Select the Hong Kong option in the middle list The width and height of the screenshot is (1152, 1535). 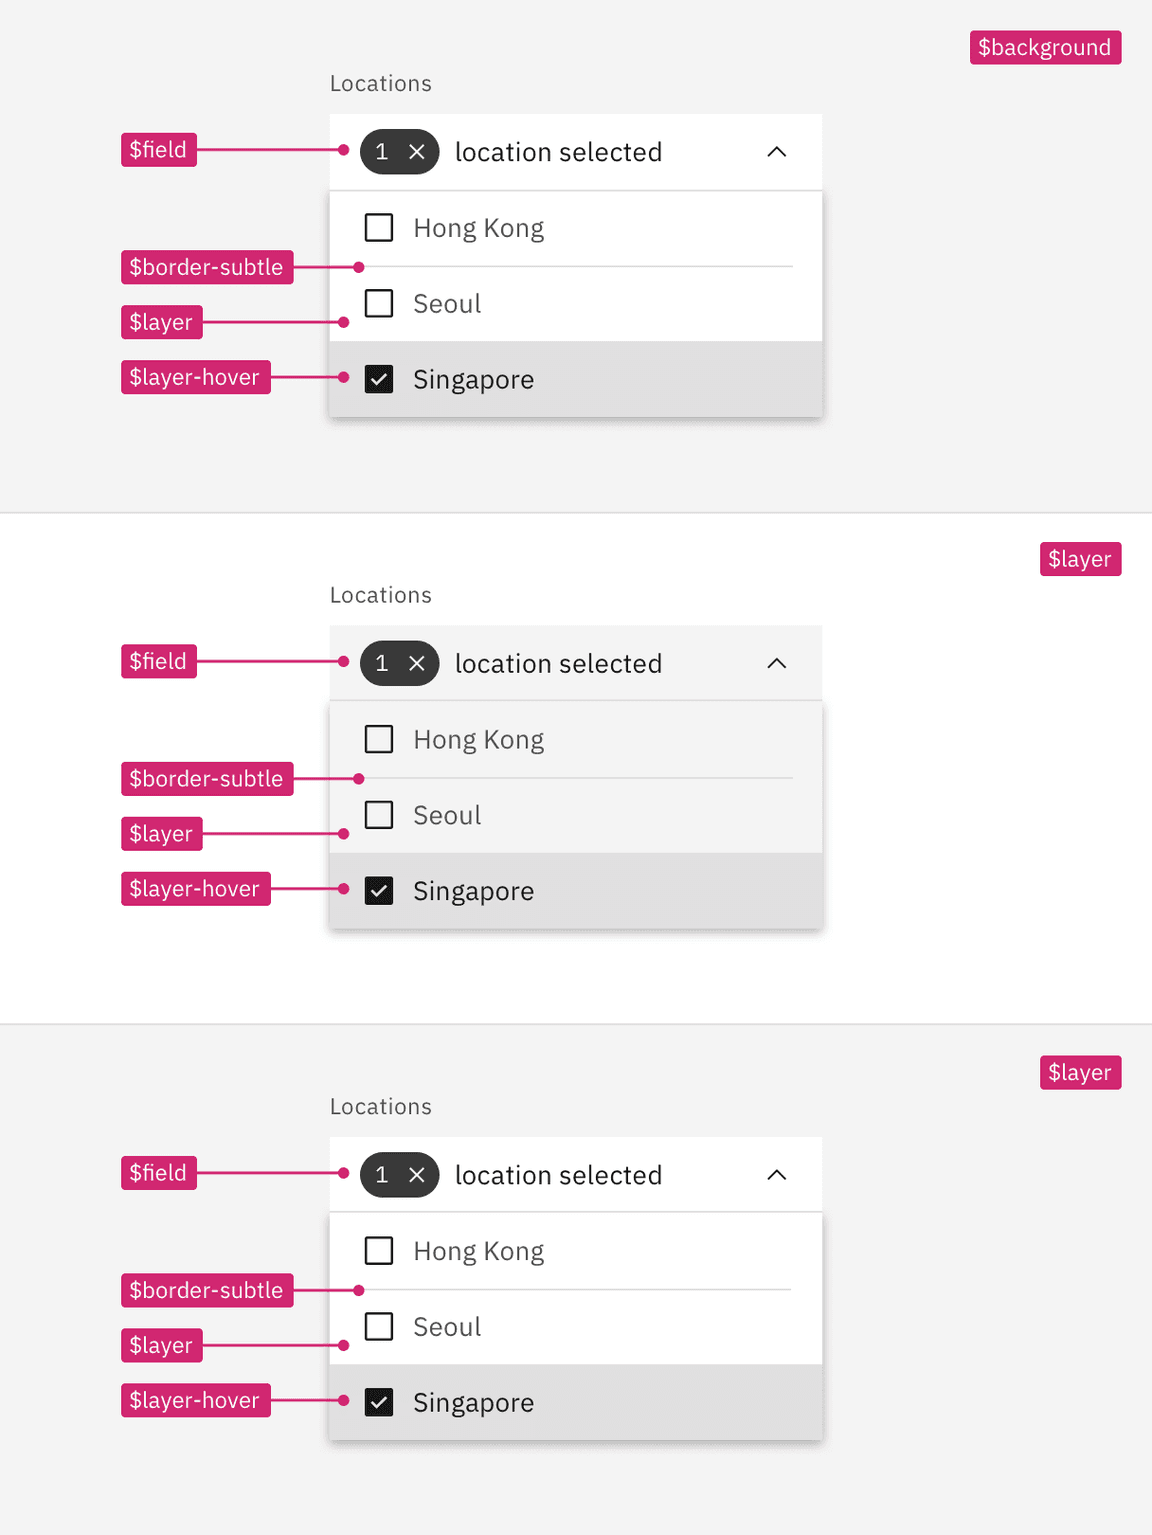tap(478, 739)
